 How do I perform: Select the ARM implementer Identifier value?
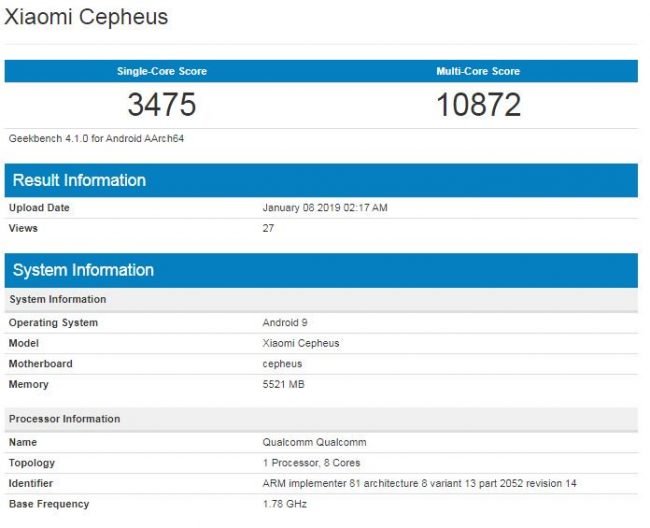tap(420, 483)
